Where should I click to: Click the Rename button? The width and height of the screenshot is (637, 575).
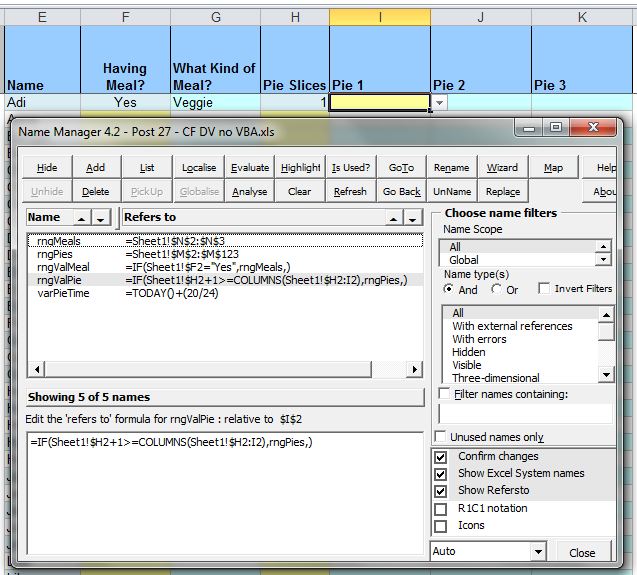click(x=452, y=167)
